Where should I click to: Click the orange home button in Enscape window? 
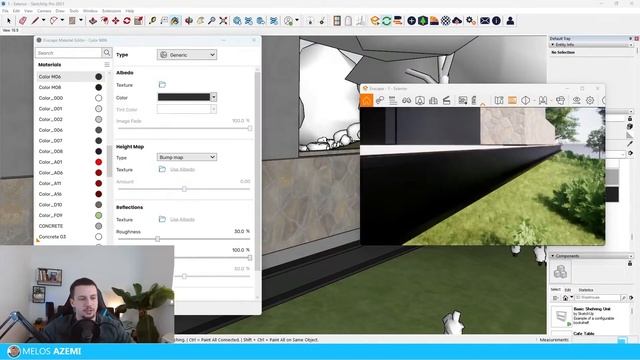pos(367,100)
